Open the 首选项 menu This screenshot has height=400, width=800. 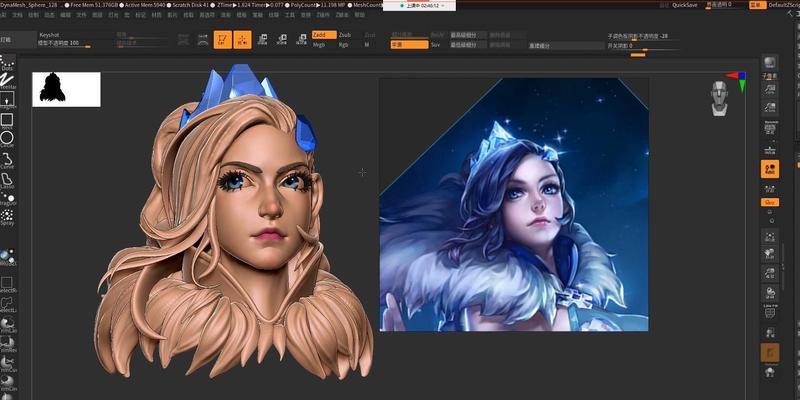(207, 15)
